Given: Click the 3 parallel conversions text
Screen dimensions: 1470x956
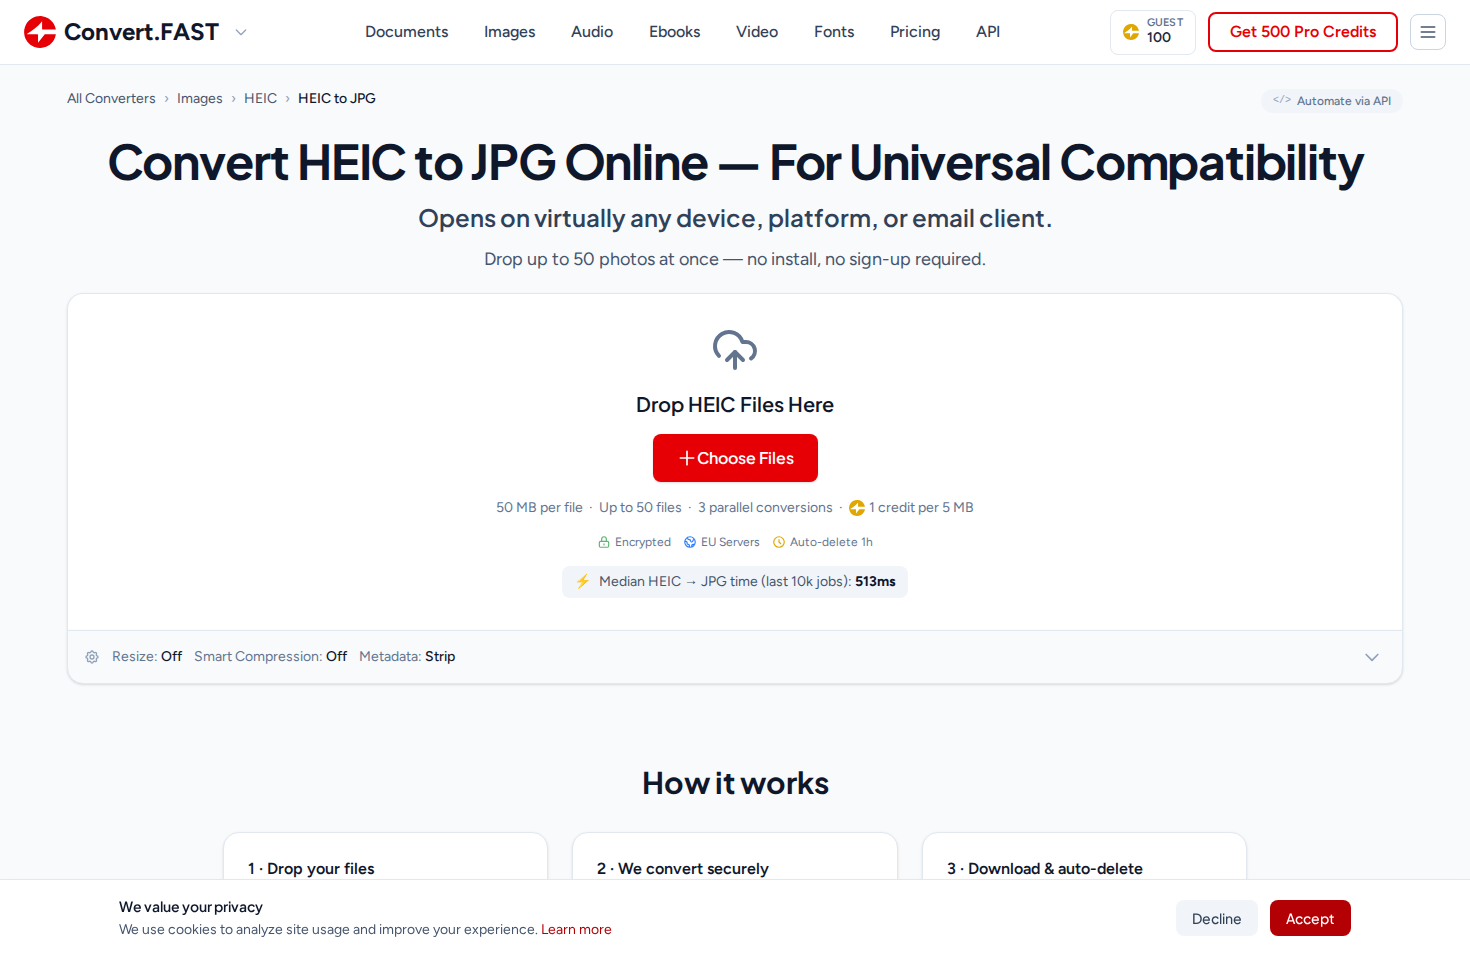Looking at the screenshot, I should [765, 508].
